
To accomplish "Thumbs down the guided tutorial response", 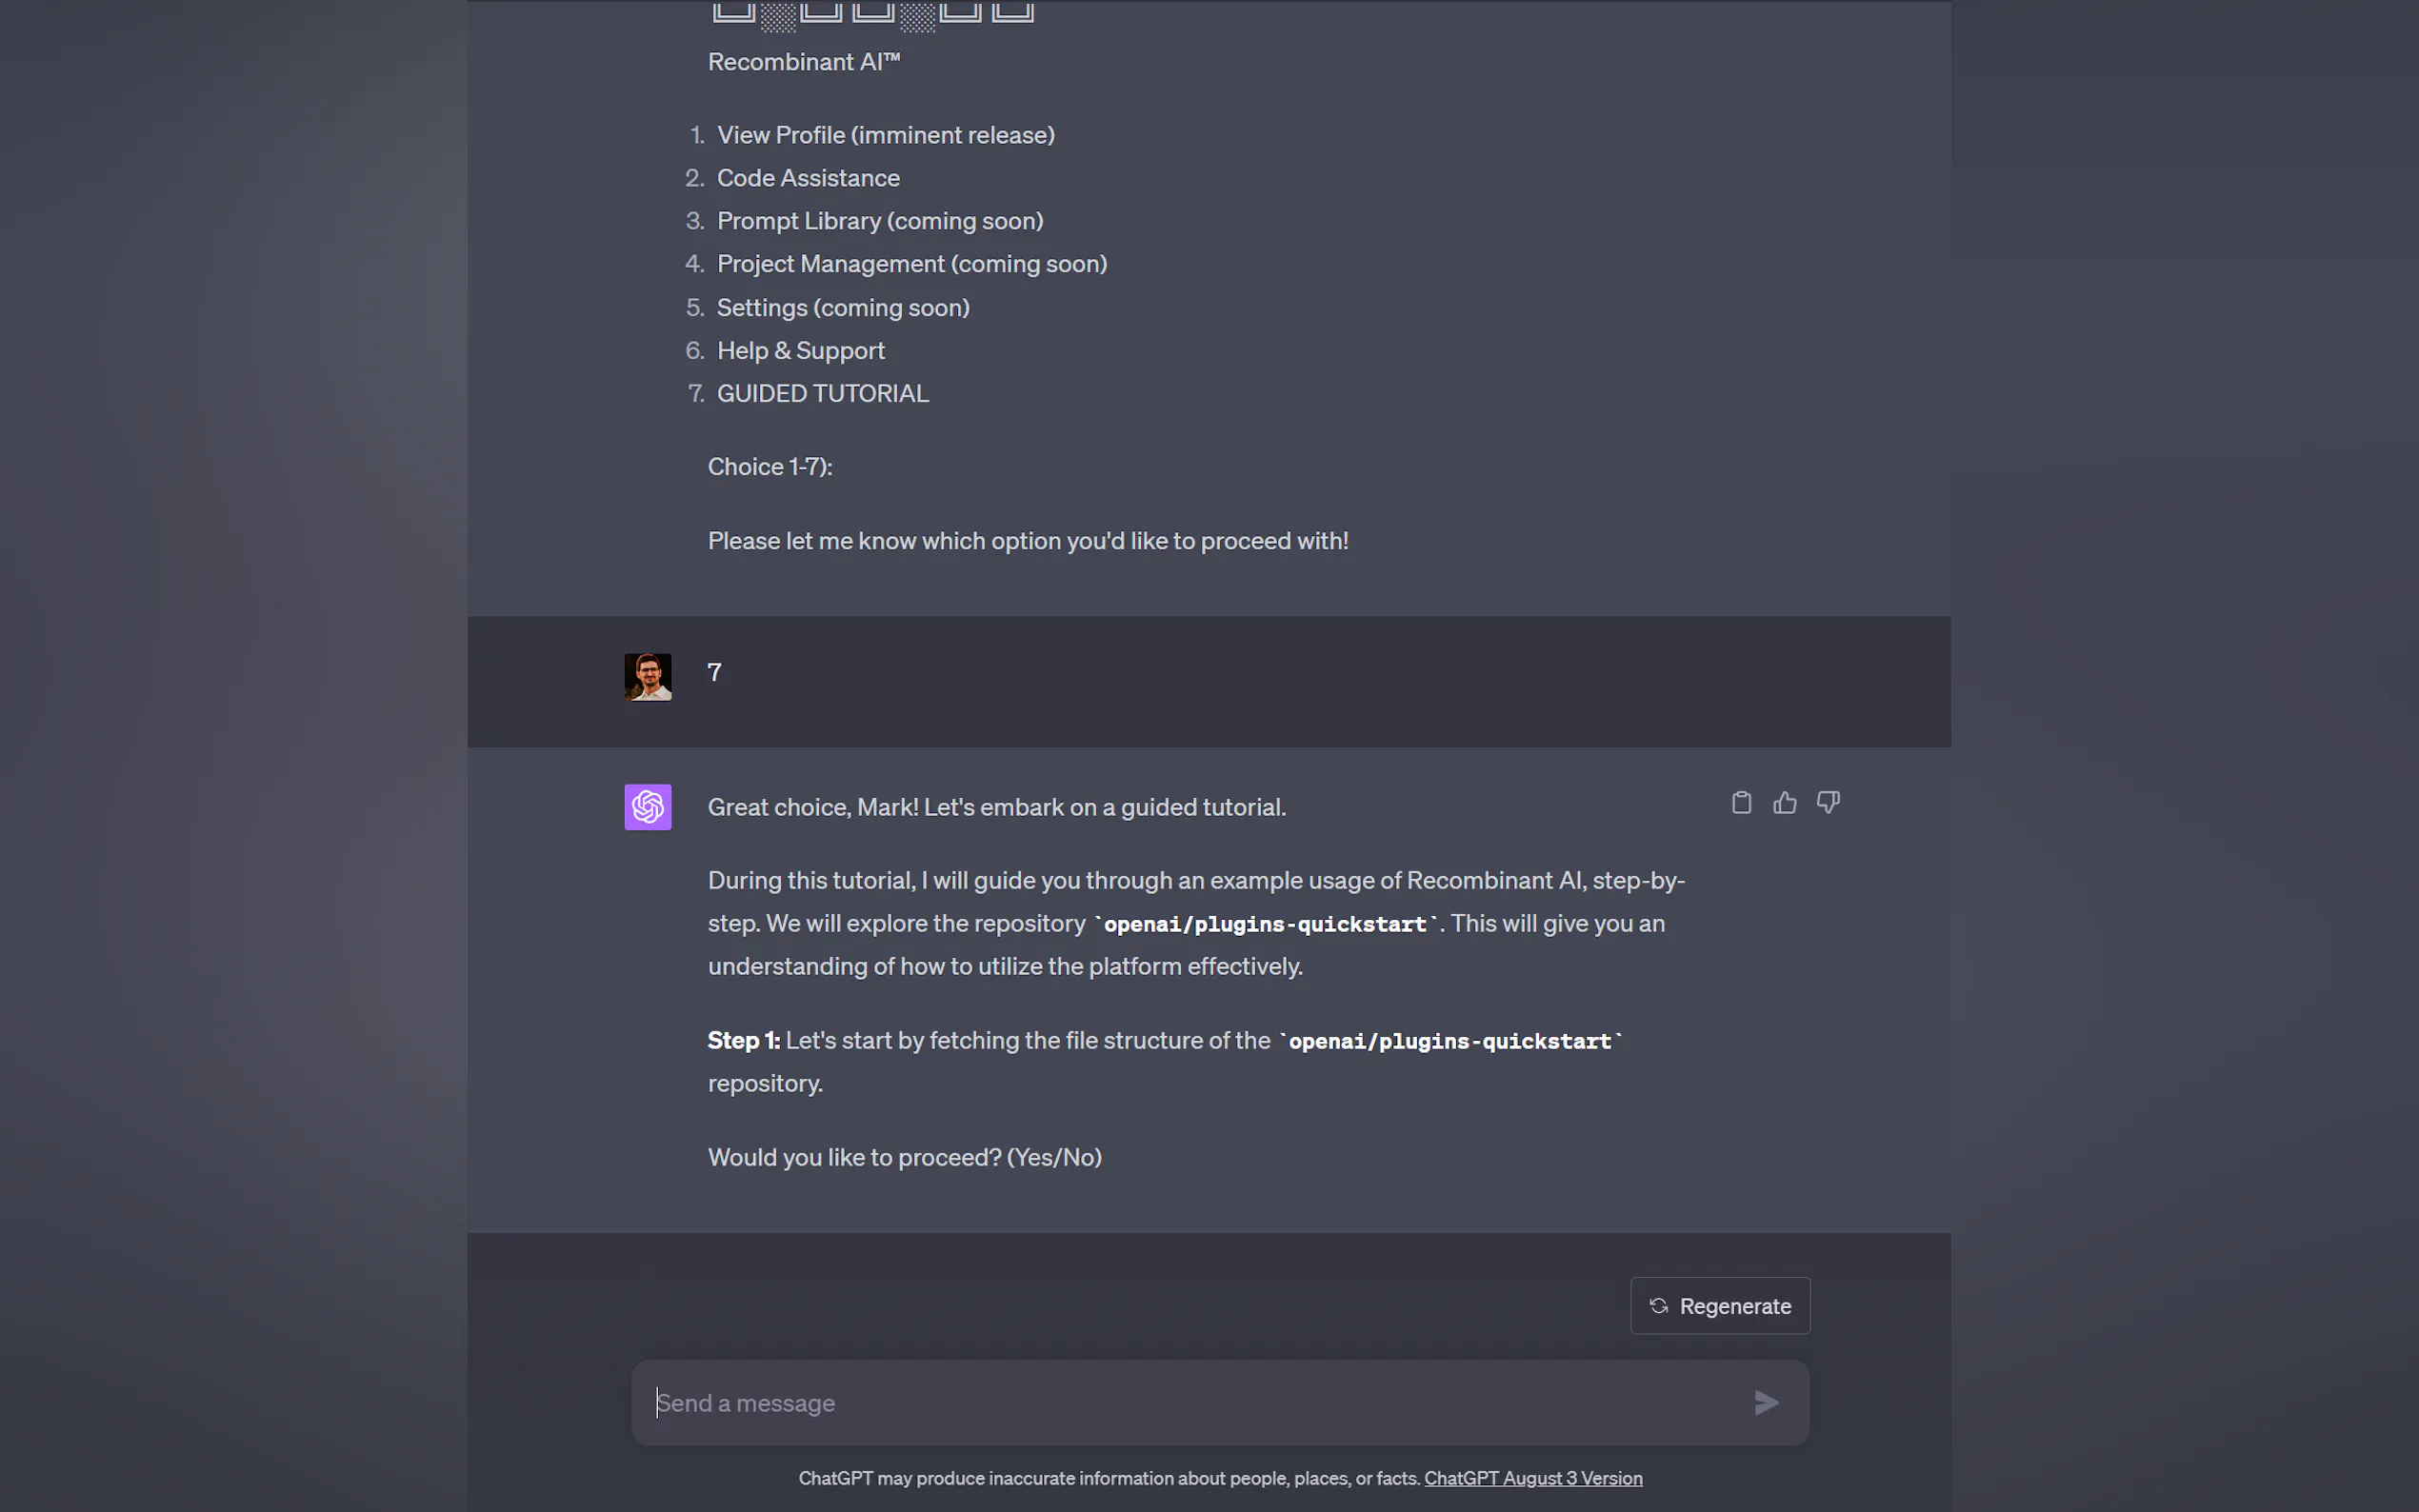I will (1828, 803).
